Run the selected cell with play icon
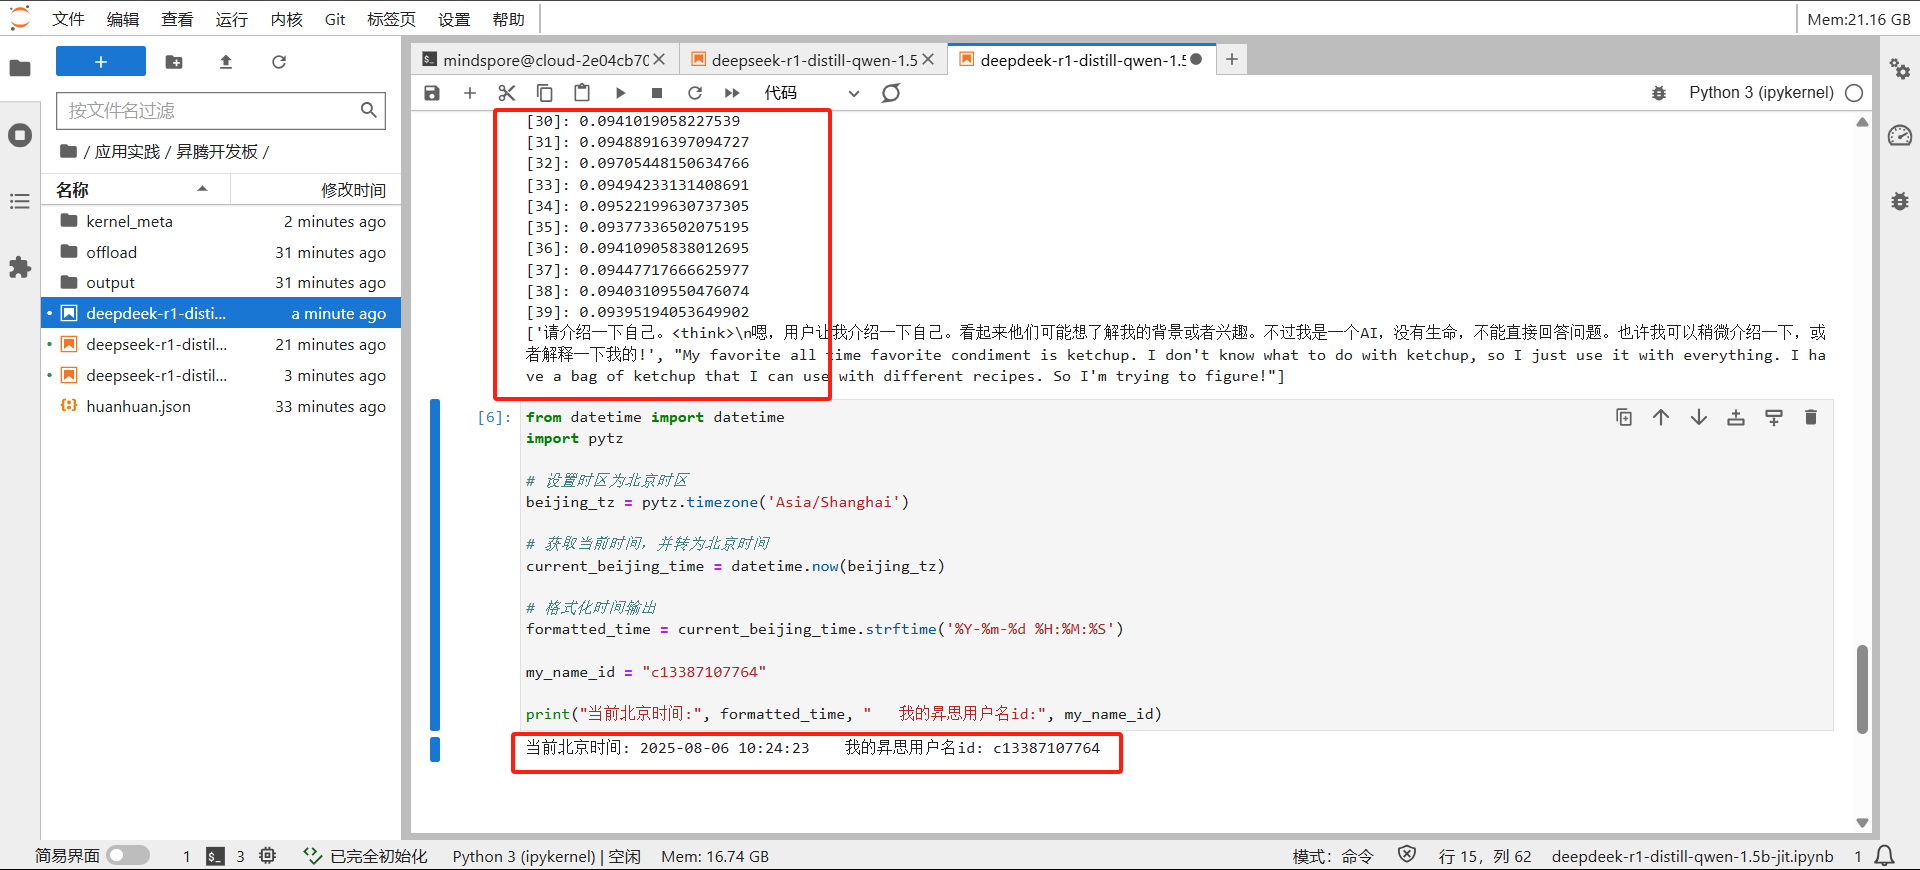1920x870 pixels. tap(620, 93)
